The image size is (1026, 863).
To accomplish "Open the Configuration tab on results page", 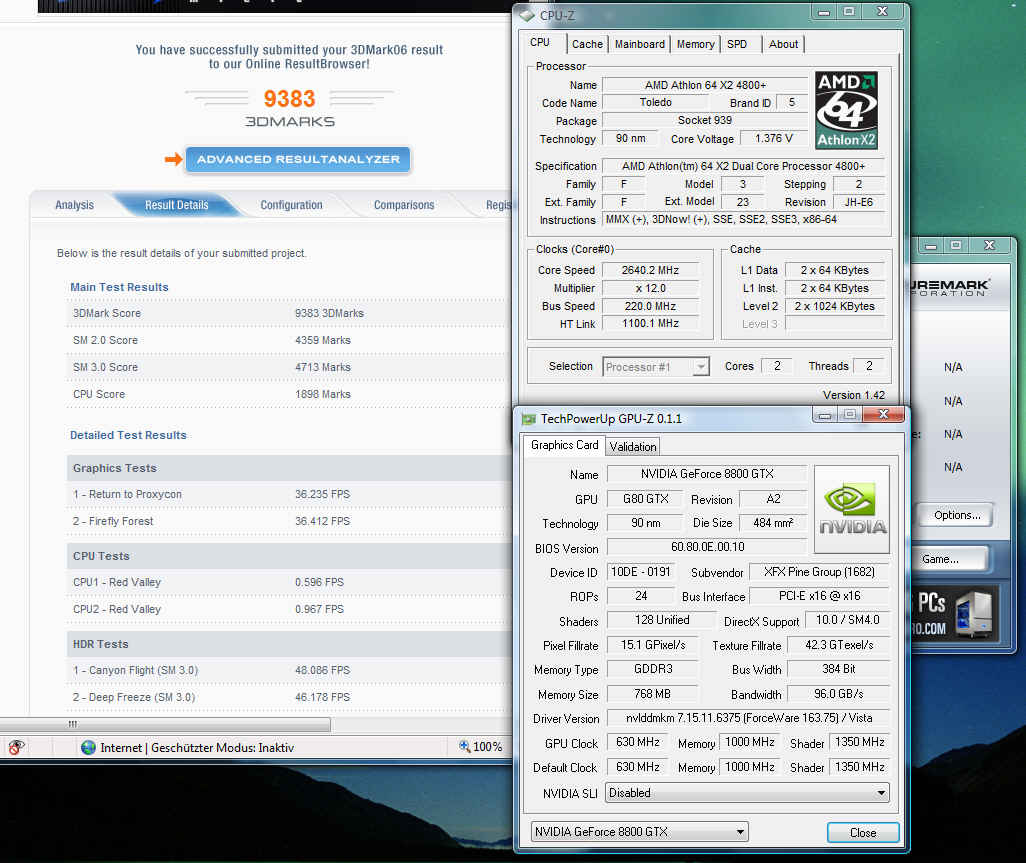I will pos(291,205).
